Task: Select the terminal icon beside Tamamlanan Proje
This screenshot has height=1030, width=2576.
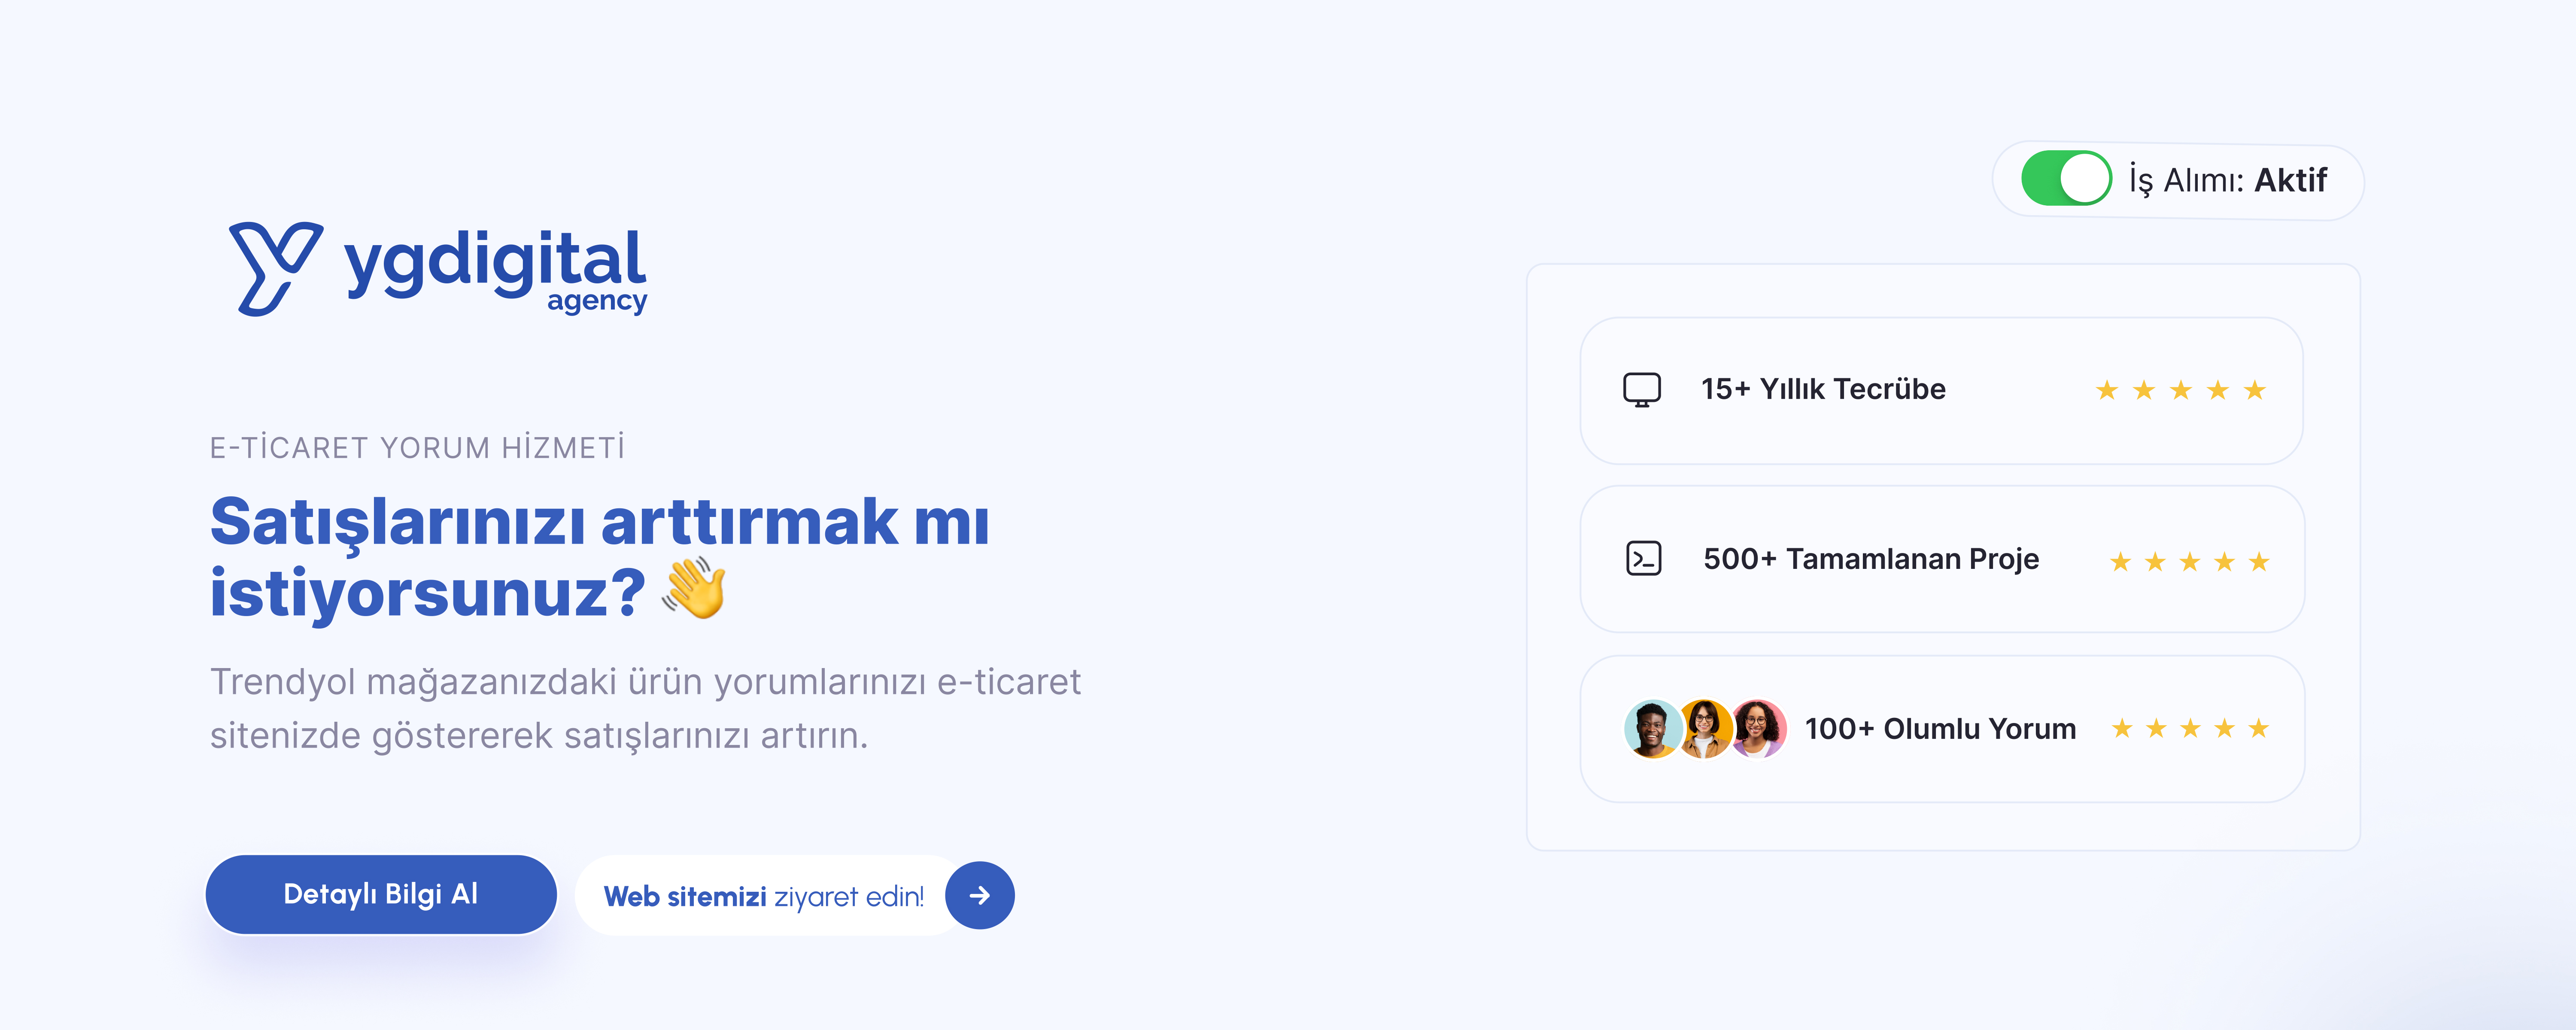Action: tap(1644, 559)
